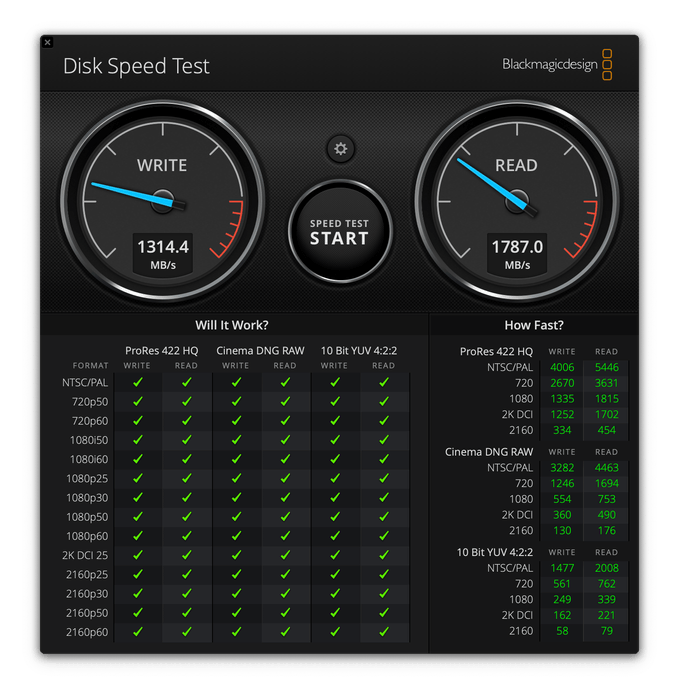
Task: Click the 2160p25 format row label
Action: (89, 574)
